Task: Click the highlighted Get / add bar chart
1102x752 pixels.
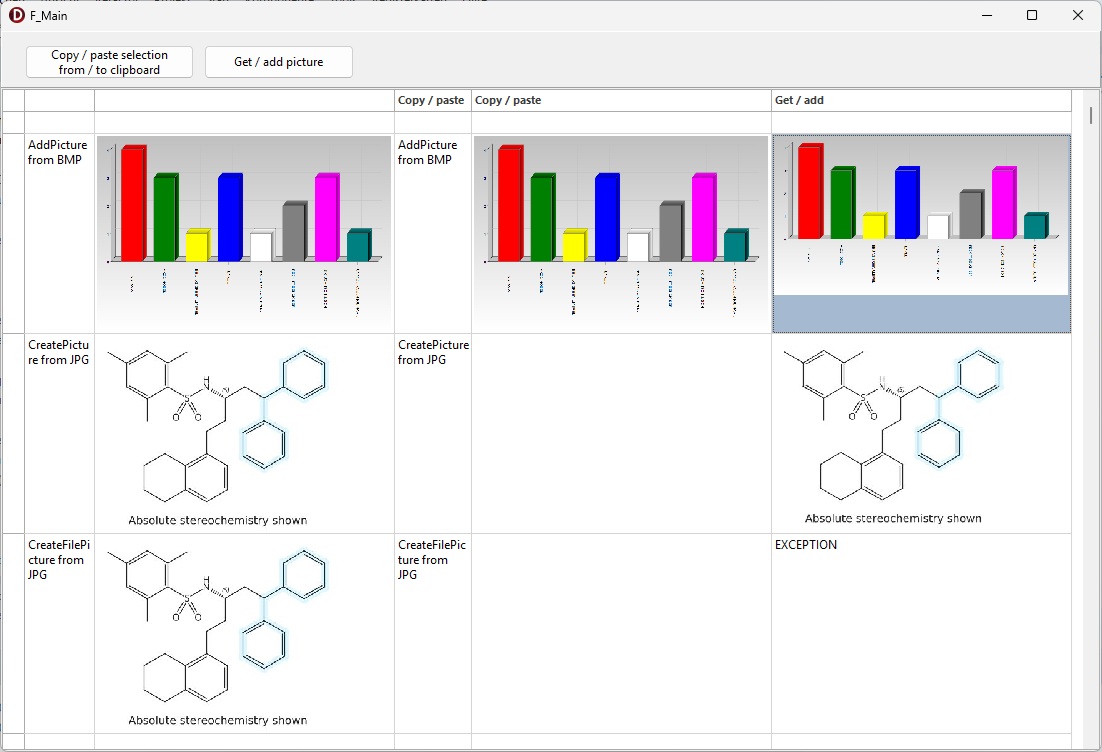Action: [921, 232]
